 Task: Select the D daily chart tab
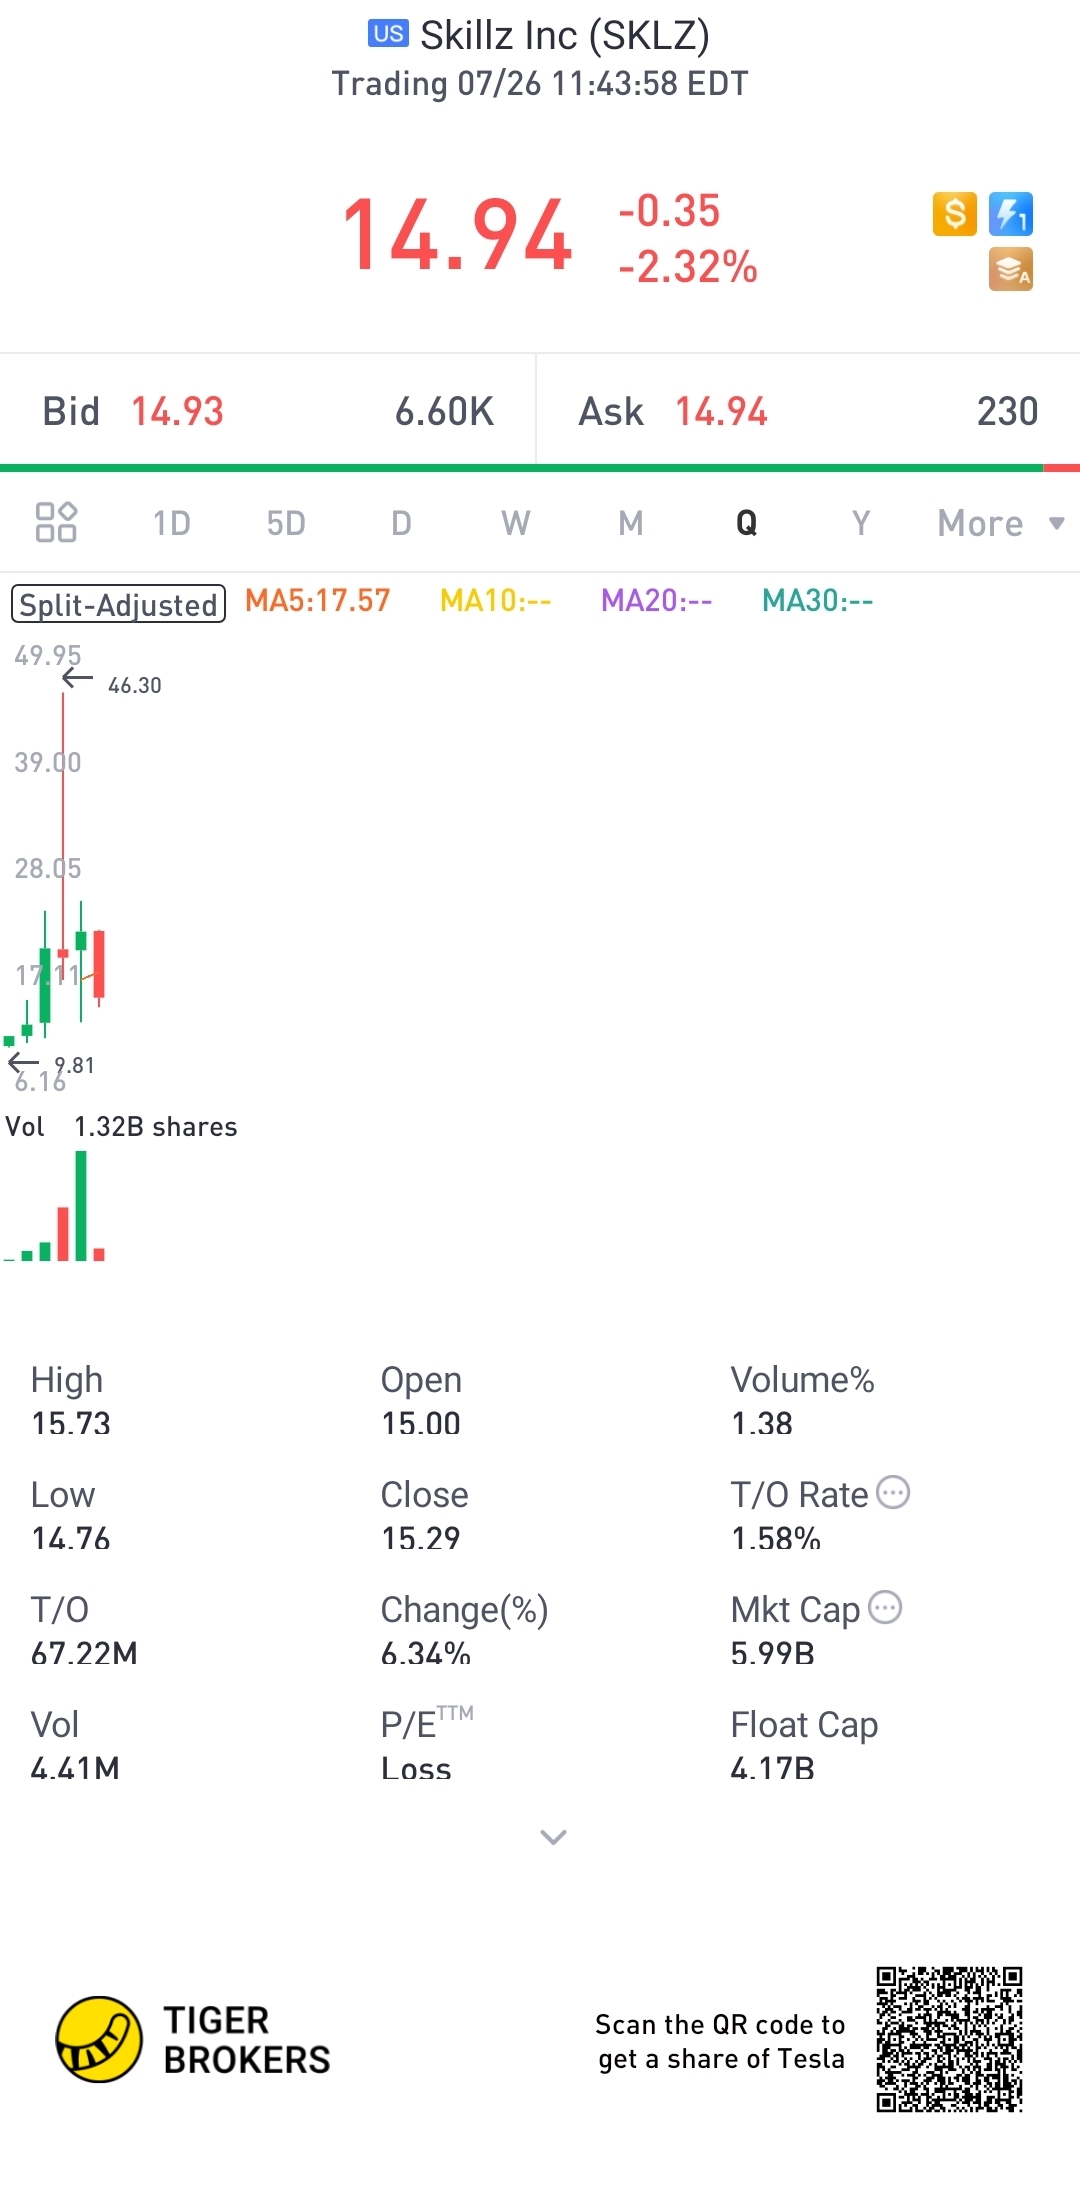401,523
